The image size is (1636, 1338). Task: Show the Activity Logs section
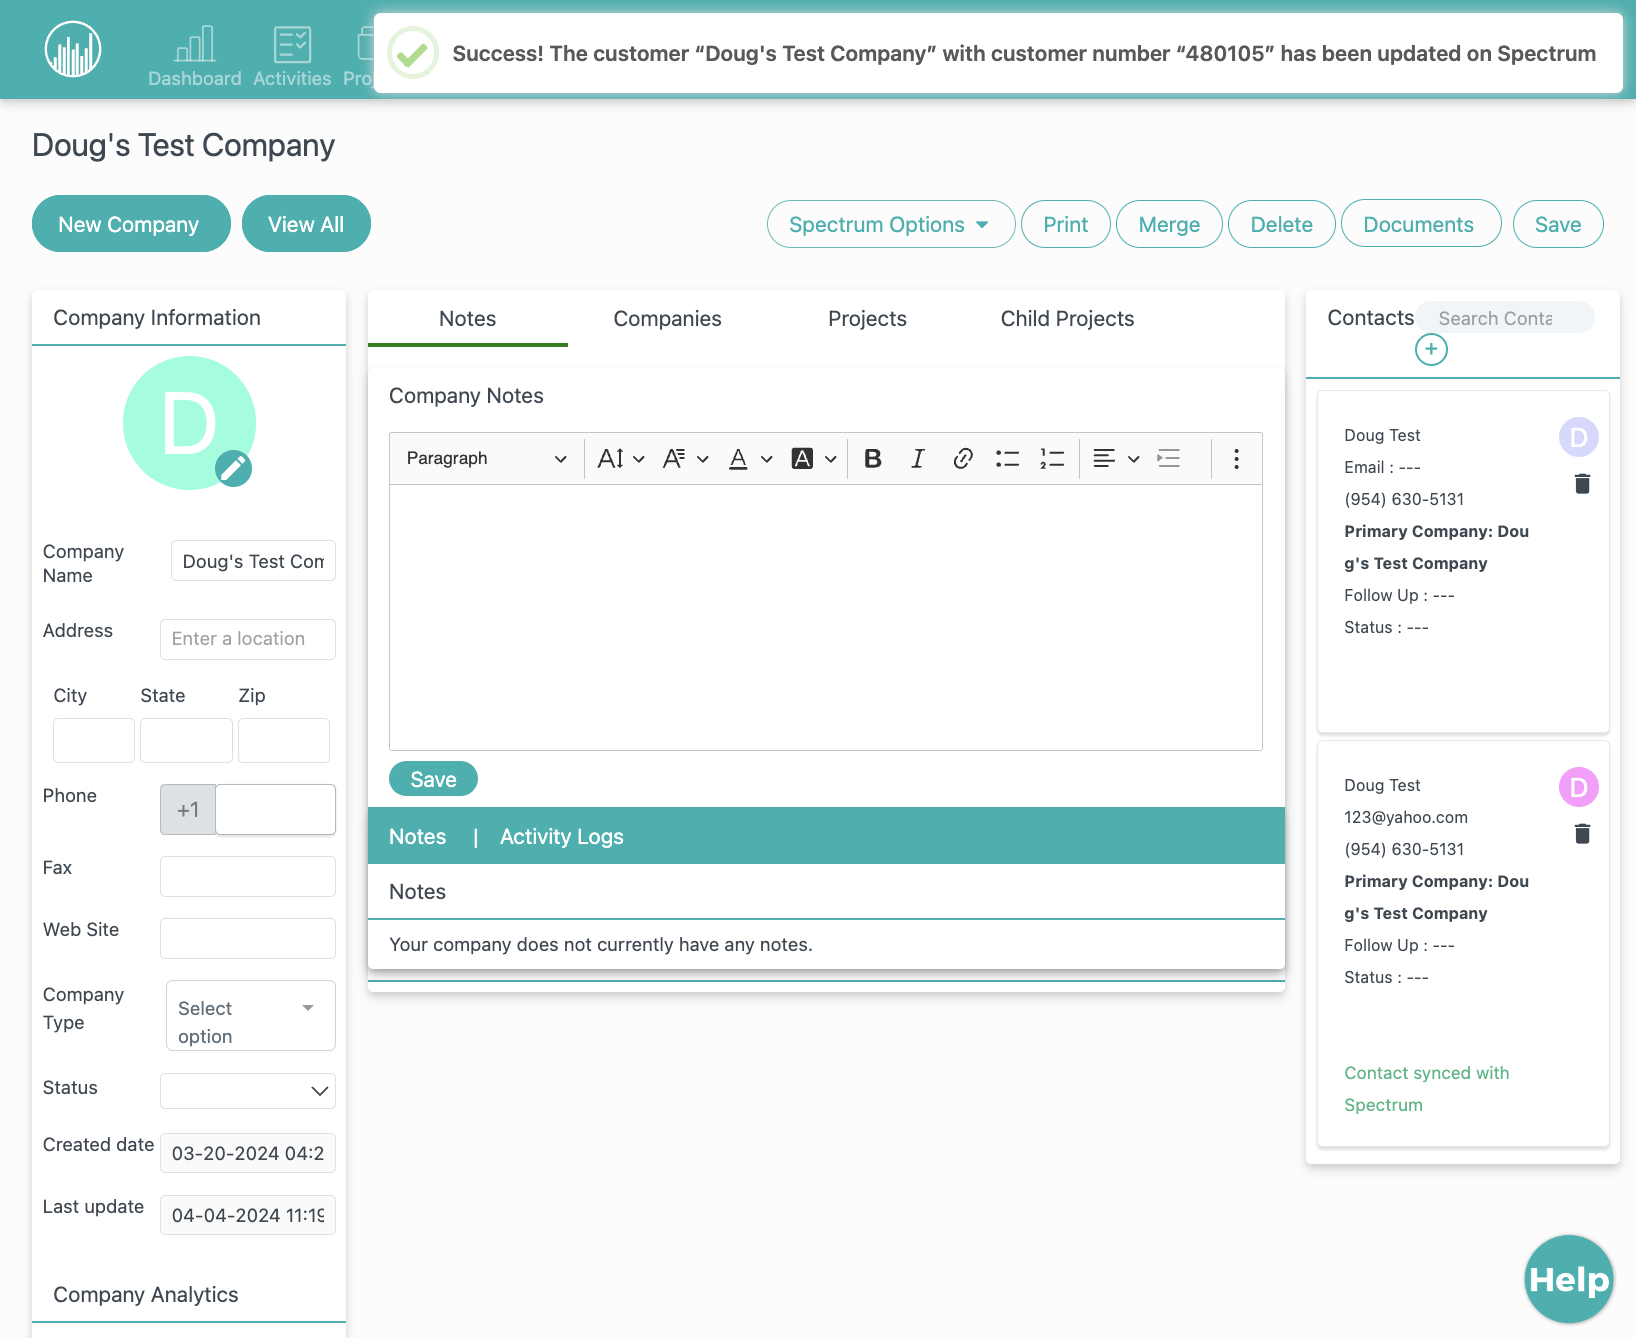click(x=561, y=836)
